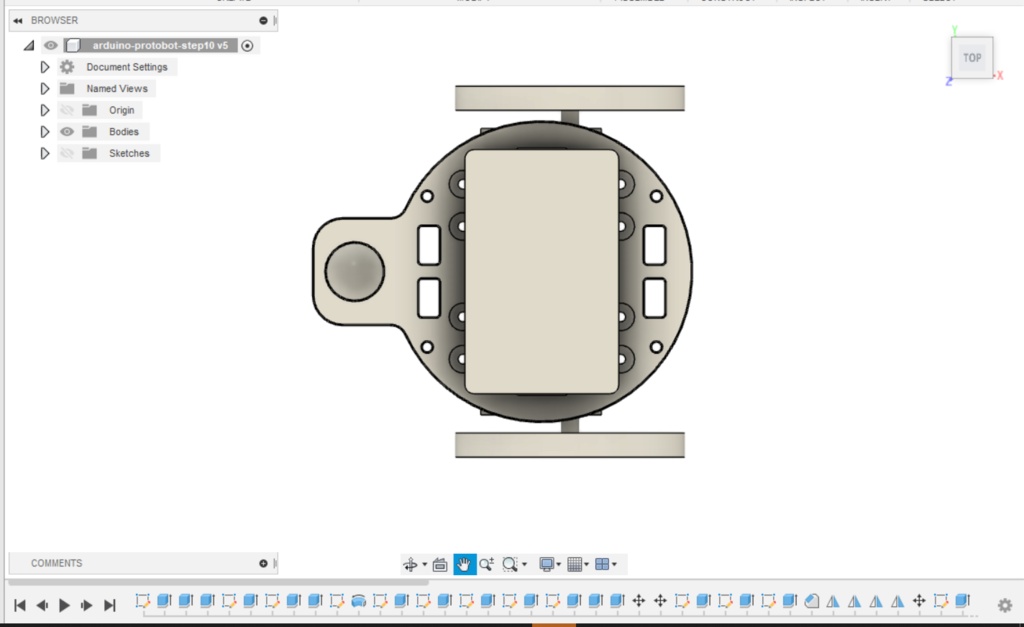Image resolution: width=1024 pixels, height=627 pixels.
Task: Select the Sketches label in browser
Action: point(129,153)
